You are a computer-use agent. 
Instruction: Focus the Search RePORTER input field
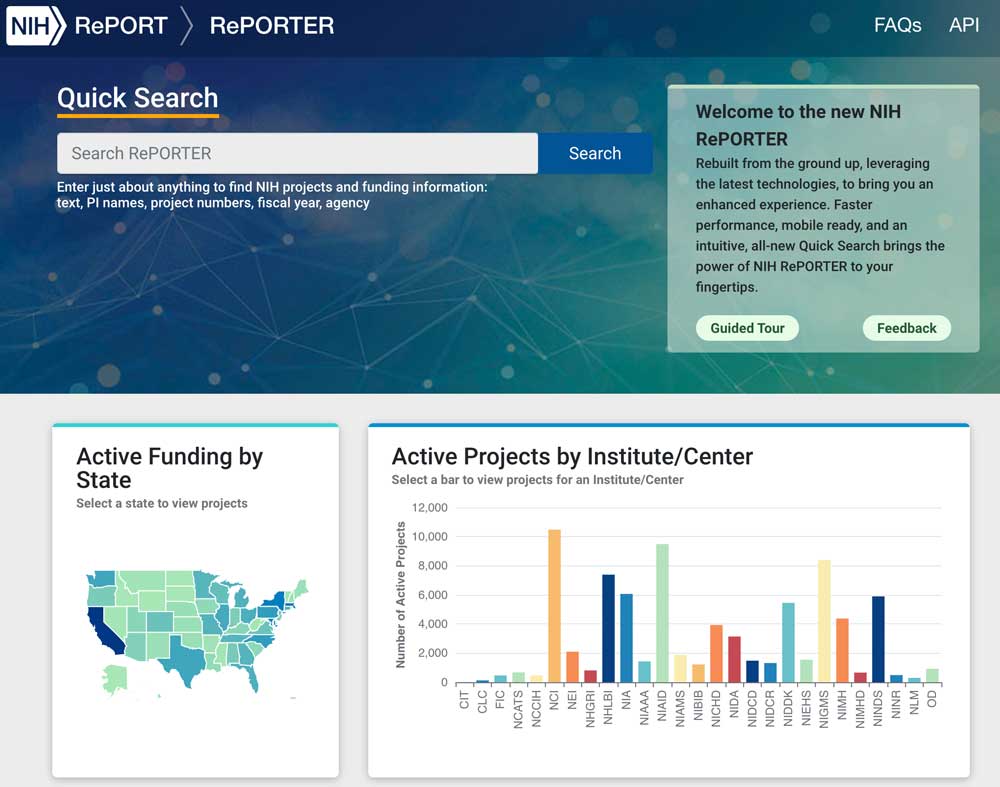(x=297, y=153)
